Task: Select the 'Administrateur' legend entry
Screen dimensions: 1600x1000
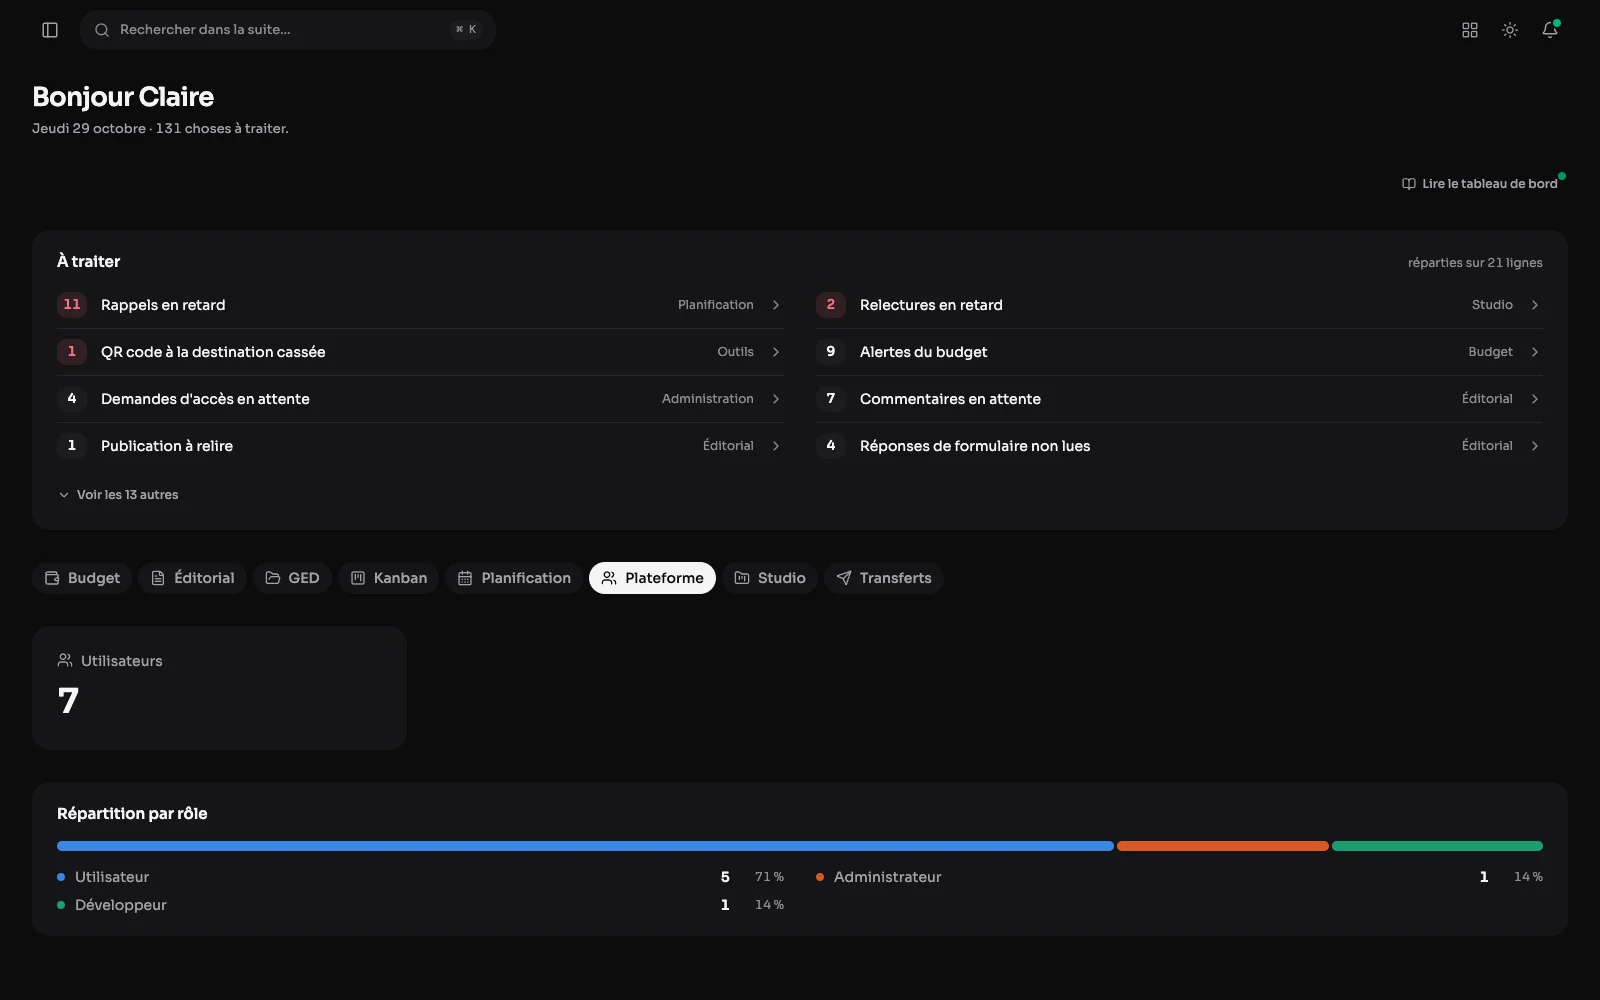Action: 1179,877
